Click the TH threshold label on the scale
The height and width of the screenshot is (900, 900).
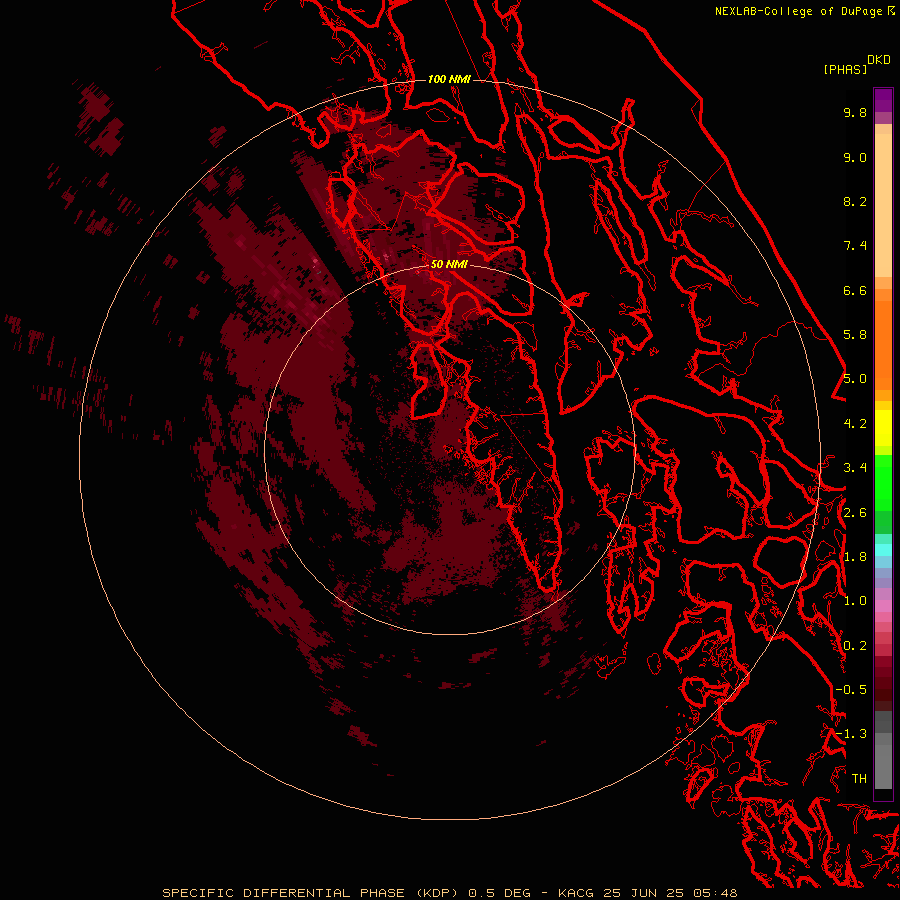(859, 779)
